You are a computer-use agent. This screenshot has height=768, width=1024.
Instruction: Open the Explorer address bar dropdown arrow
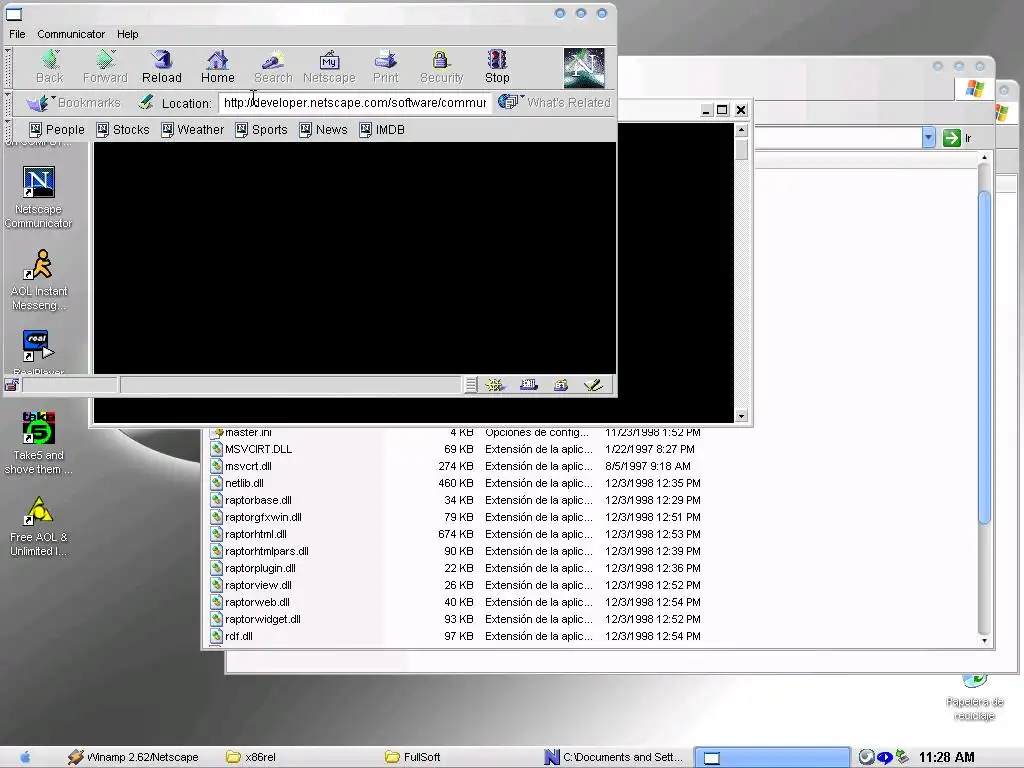[x=929, y=138]
